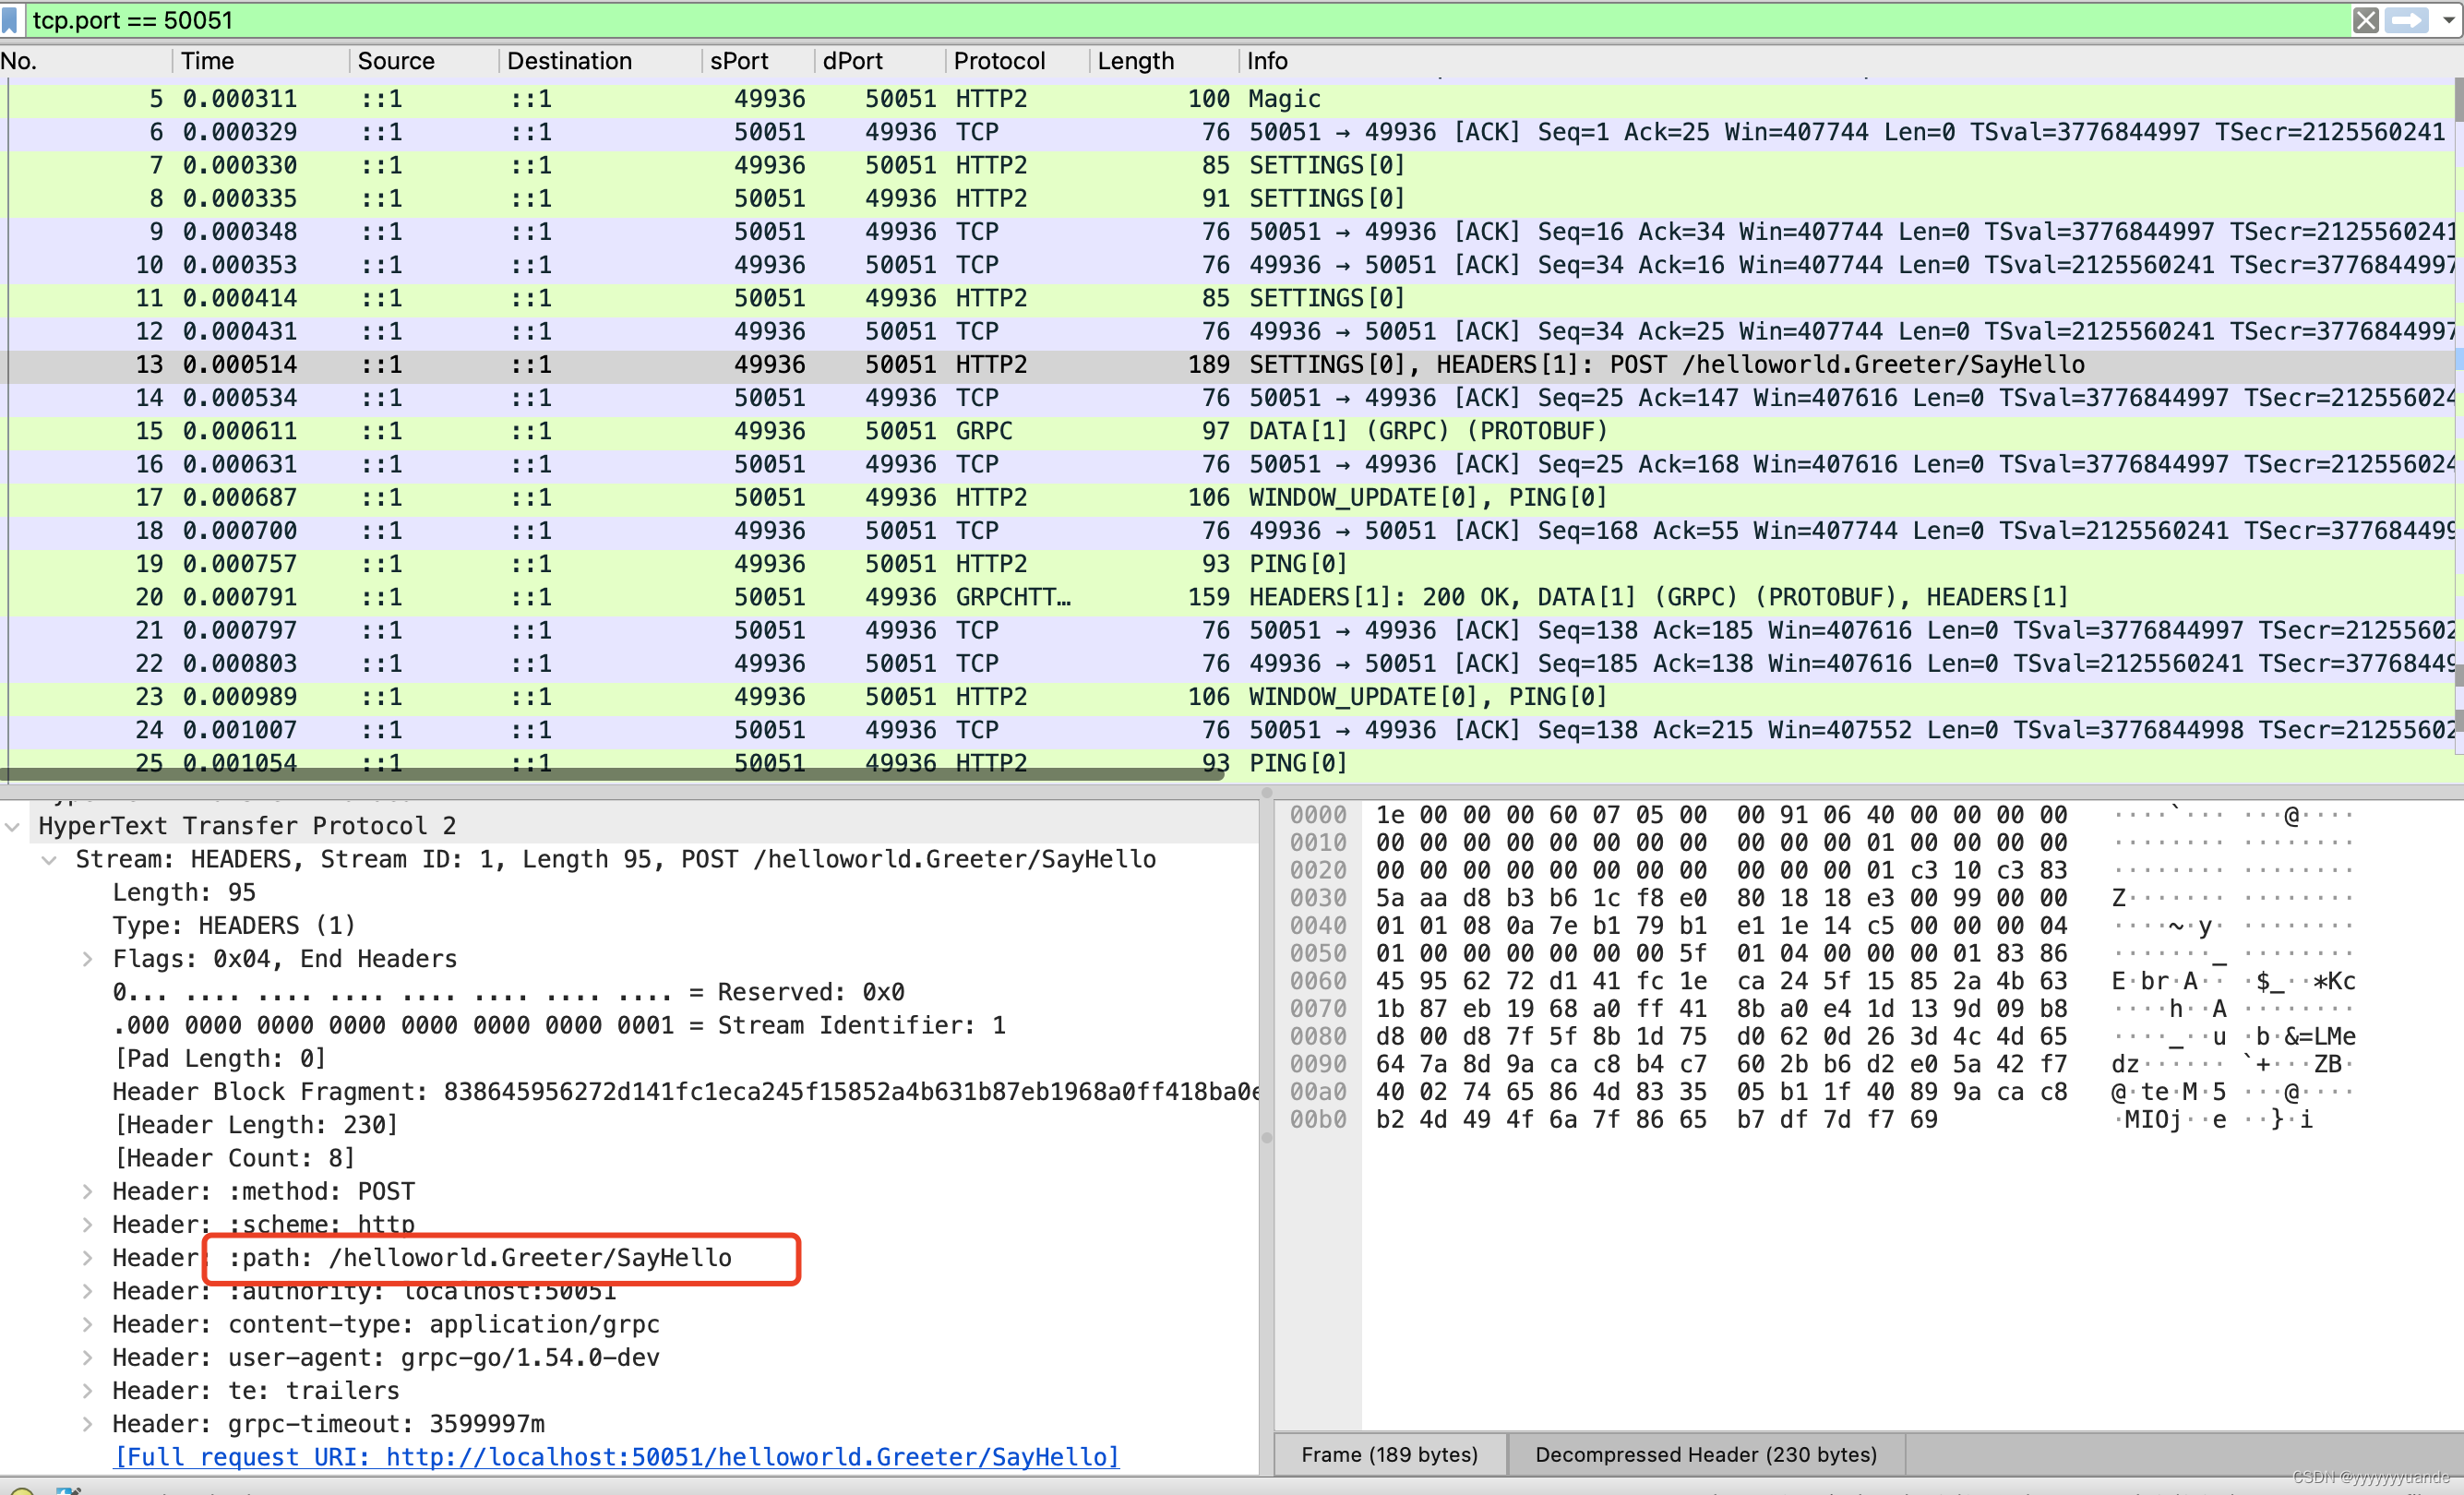Screen dimensions: 2464x1495
Task: Expand the Flags 0x04 End Headers row
Action: coord(88,959)
